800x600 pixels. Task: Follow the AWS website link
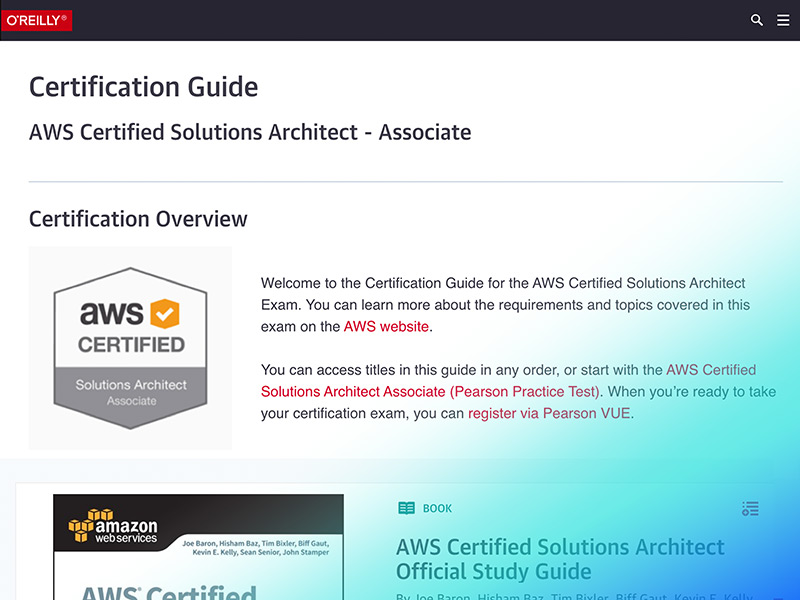tap(386, 327)
